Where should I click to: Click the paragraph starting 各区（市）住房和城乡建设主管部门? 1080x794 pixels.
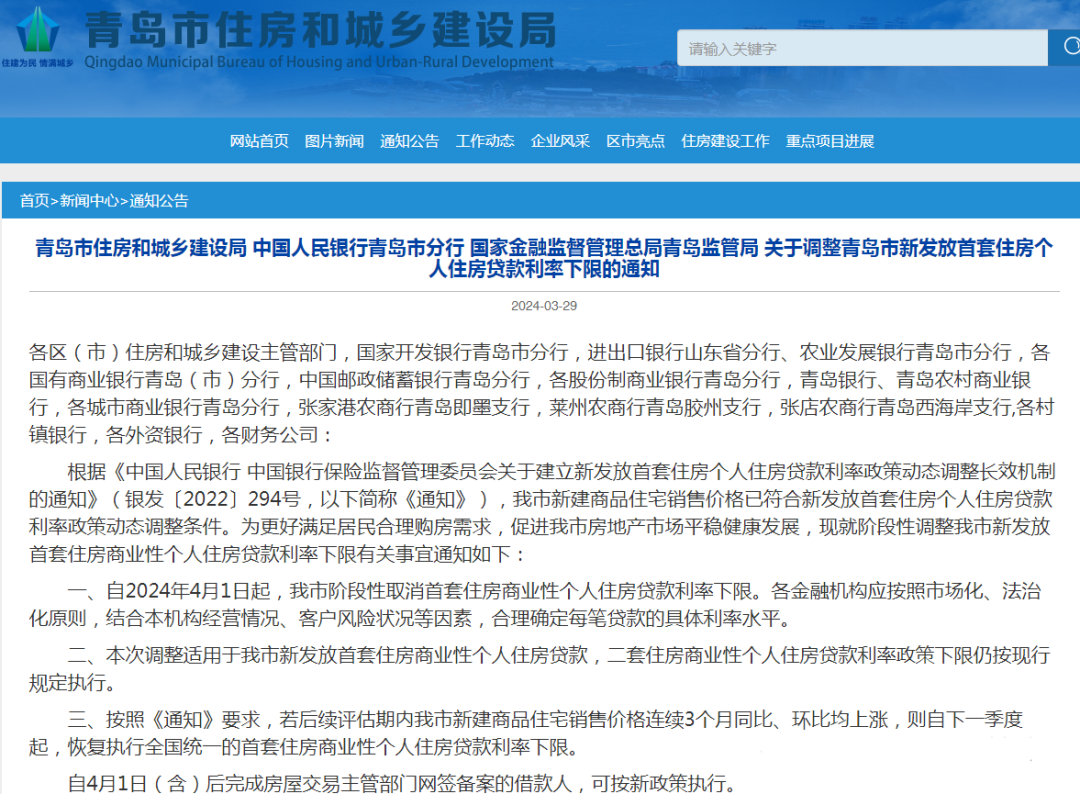(541, 393)
